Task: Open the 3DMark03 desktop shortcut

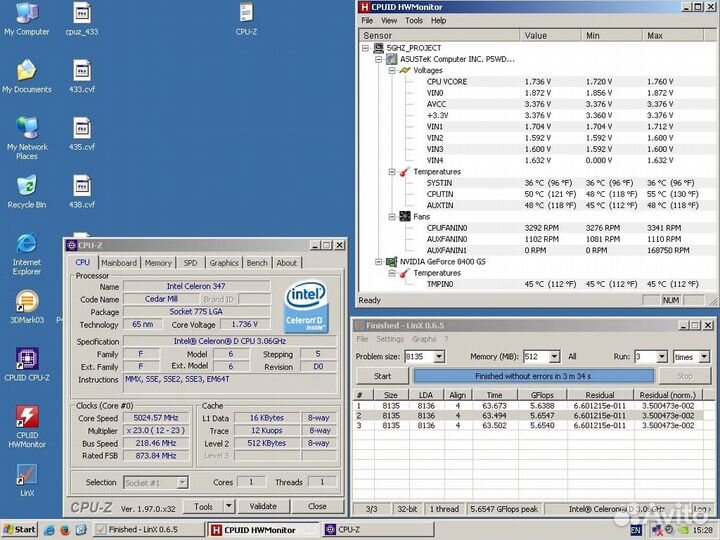Action: pyautogui.click(x=27, y=301)
